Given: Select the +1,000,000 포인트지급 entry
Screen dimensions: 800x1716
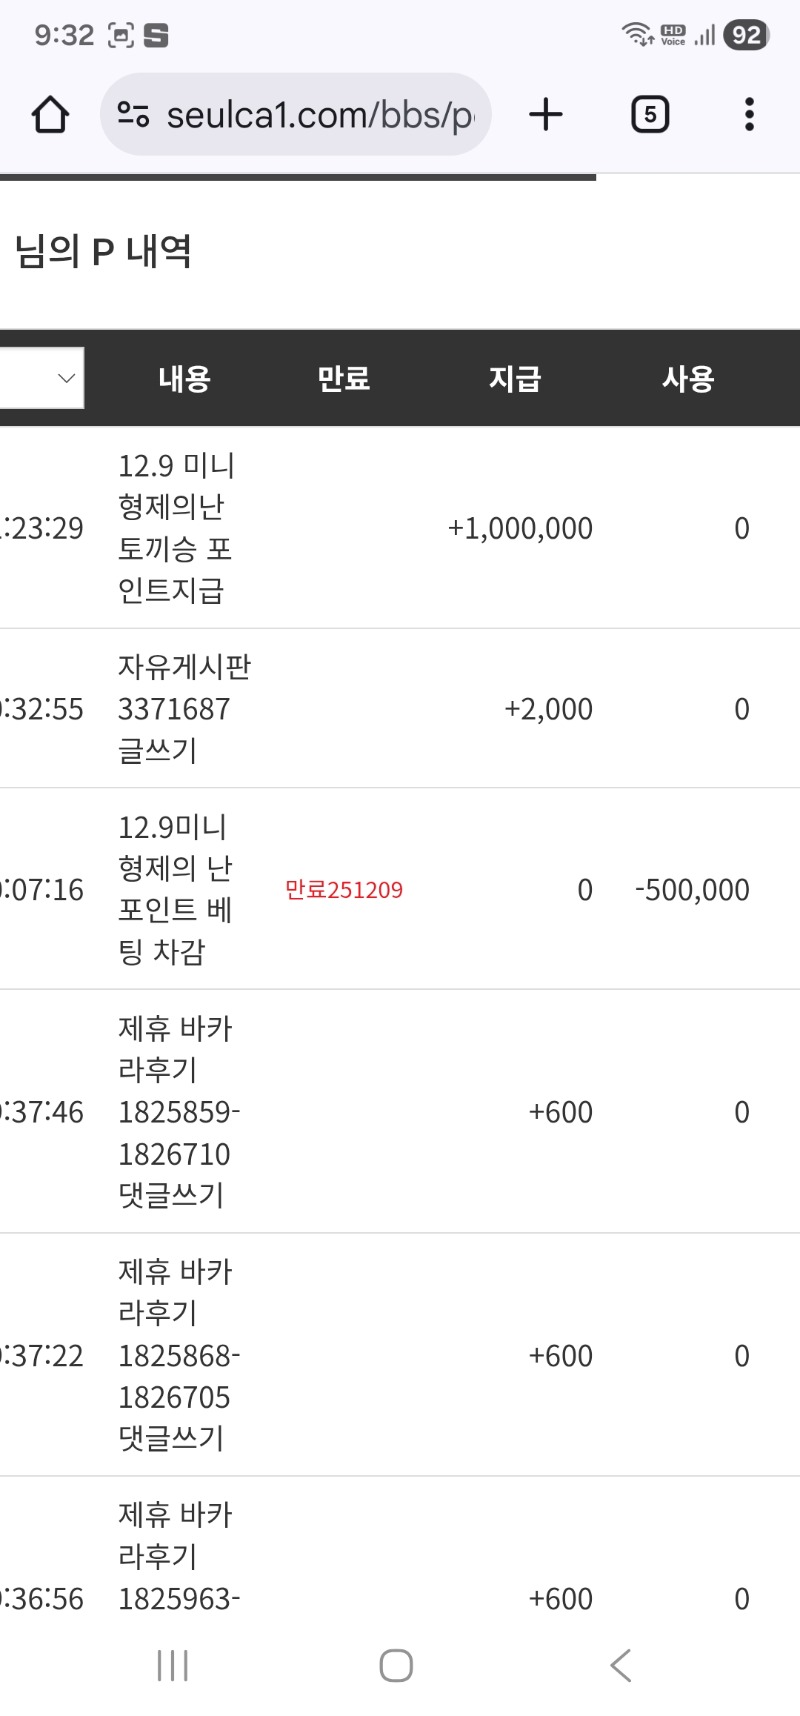Looking at the screenshot, I should pyautogui.click(x=400, y=528).
